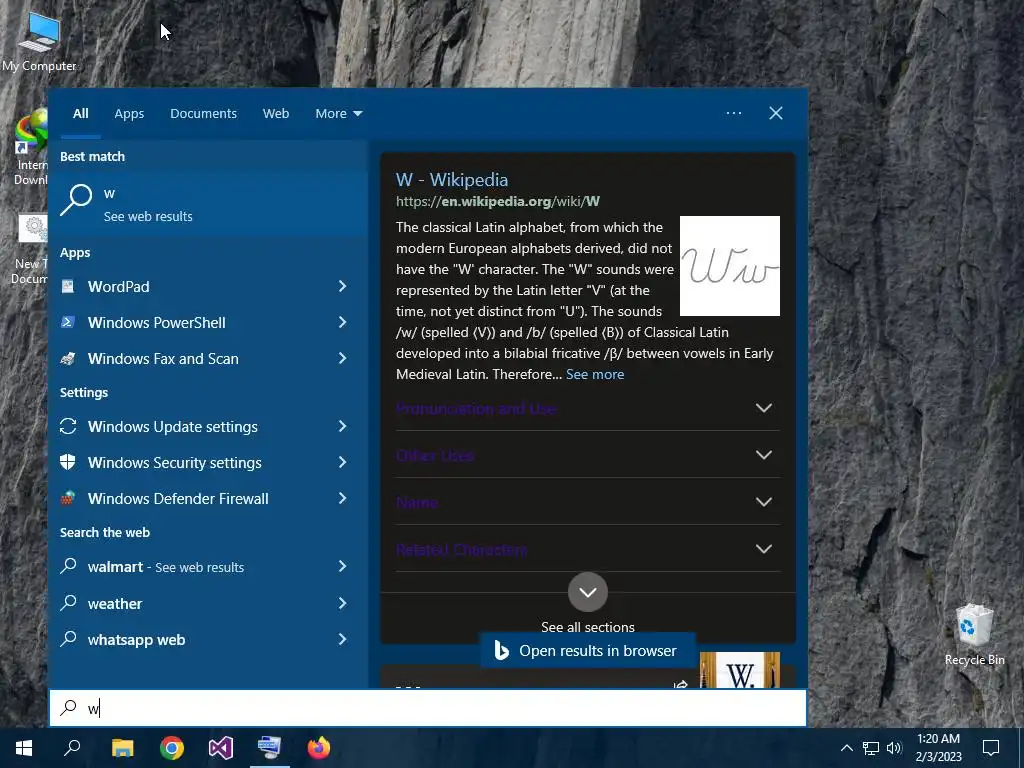Screen dimensions: 1024x768
Task: Show hidden system tray icons
Action: pos(846,748)
